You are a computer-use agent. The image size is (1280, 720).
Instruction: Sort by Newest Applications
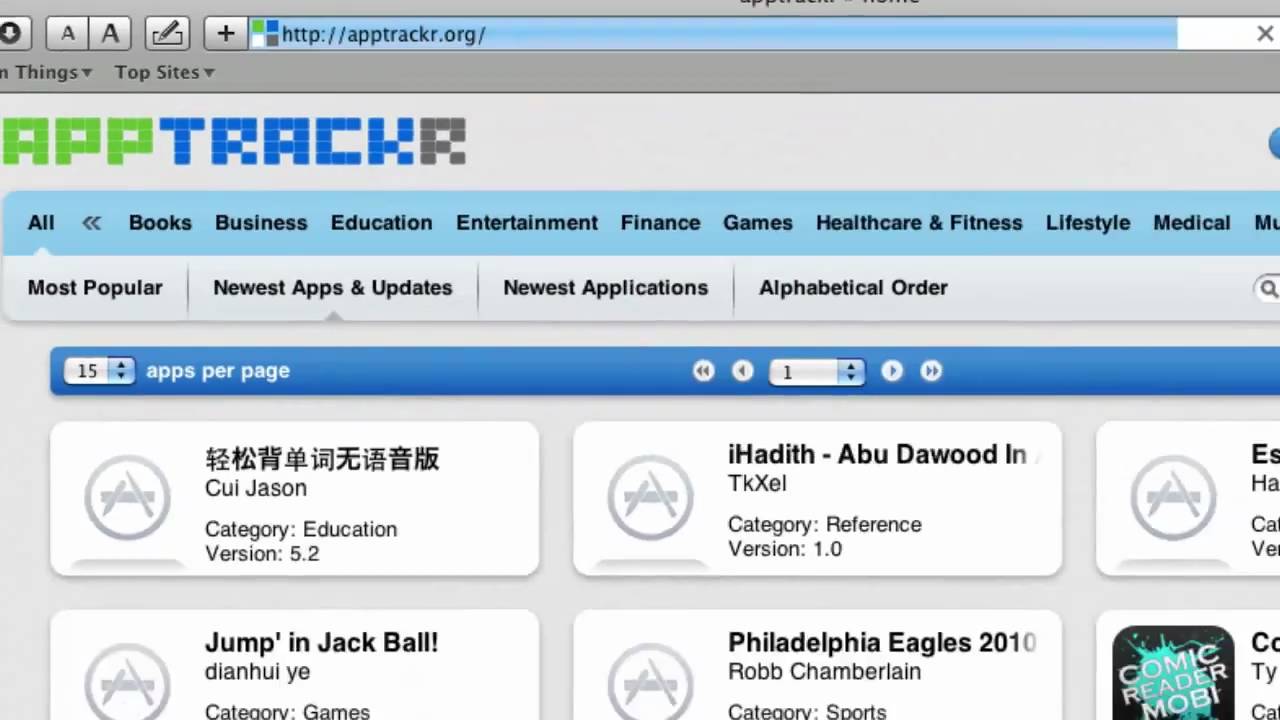(x=606, y=288)
